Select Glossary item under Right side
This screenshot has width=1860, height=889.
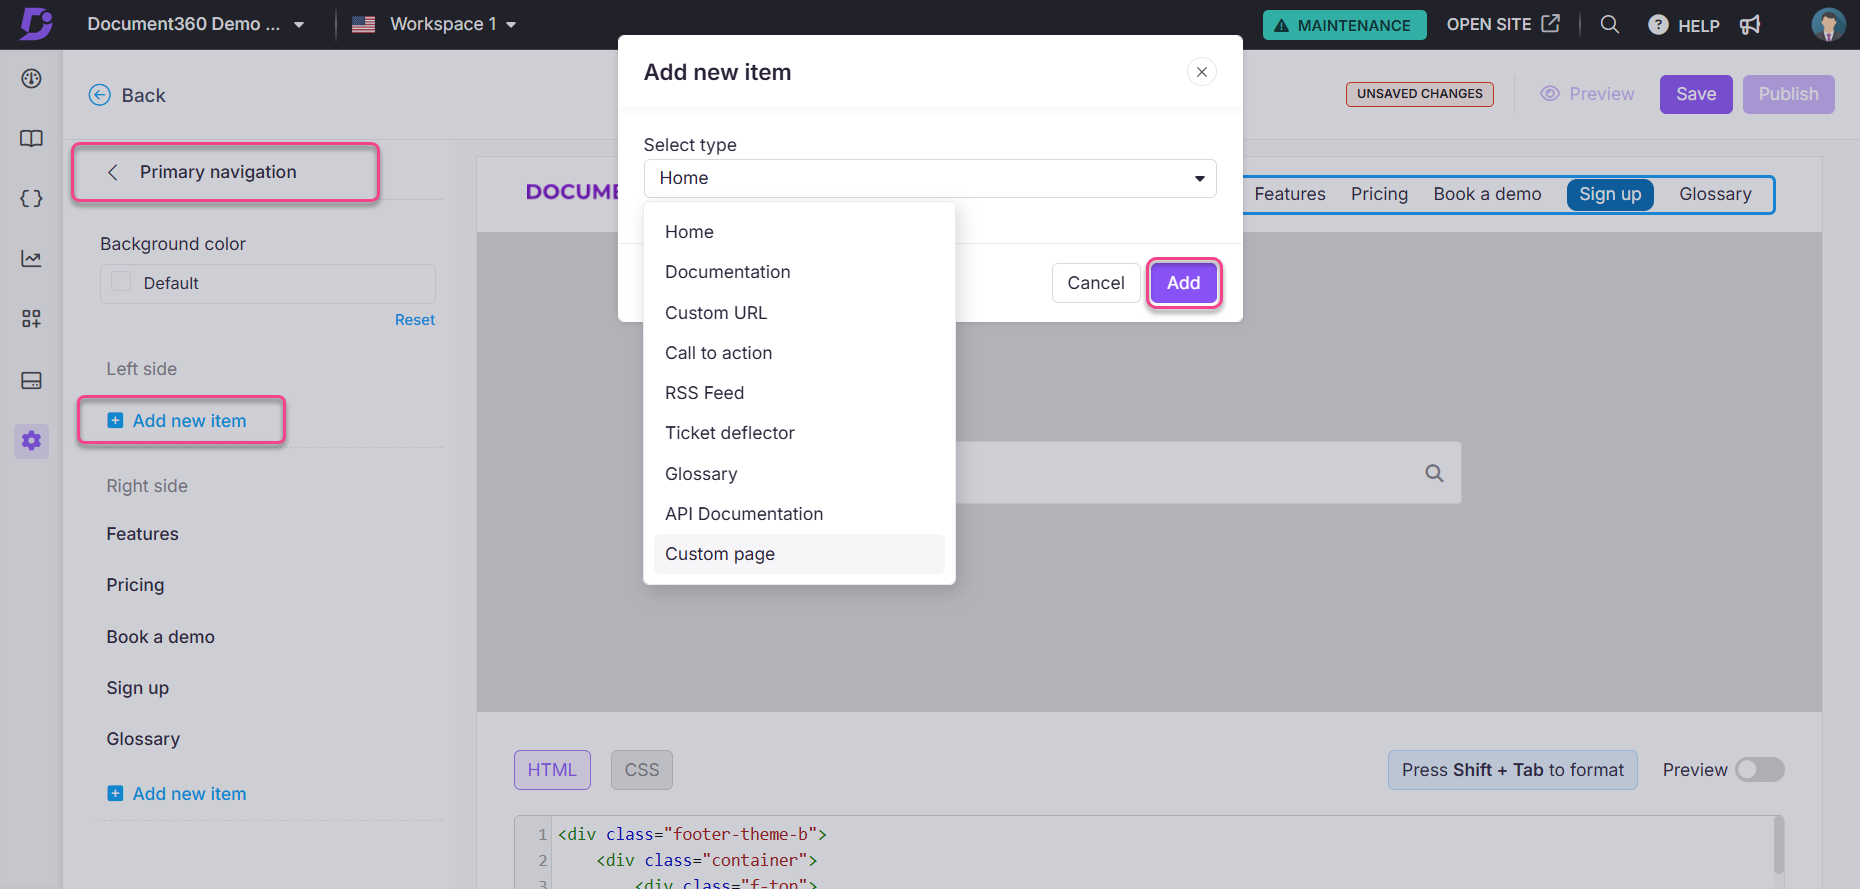pyautogui.click(x=143, y=739)
